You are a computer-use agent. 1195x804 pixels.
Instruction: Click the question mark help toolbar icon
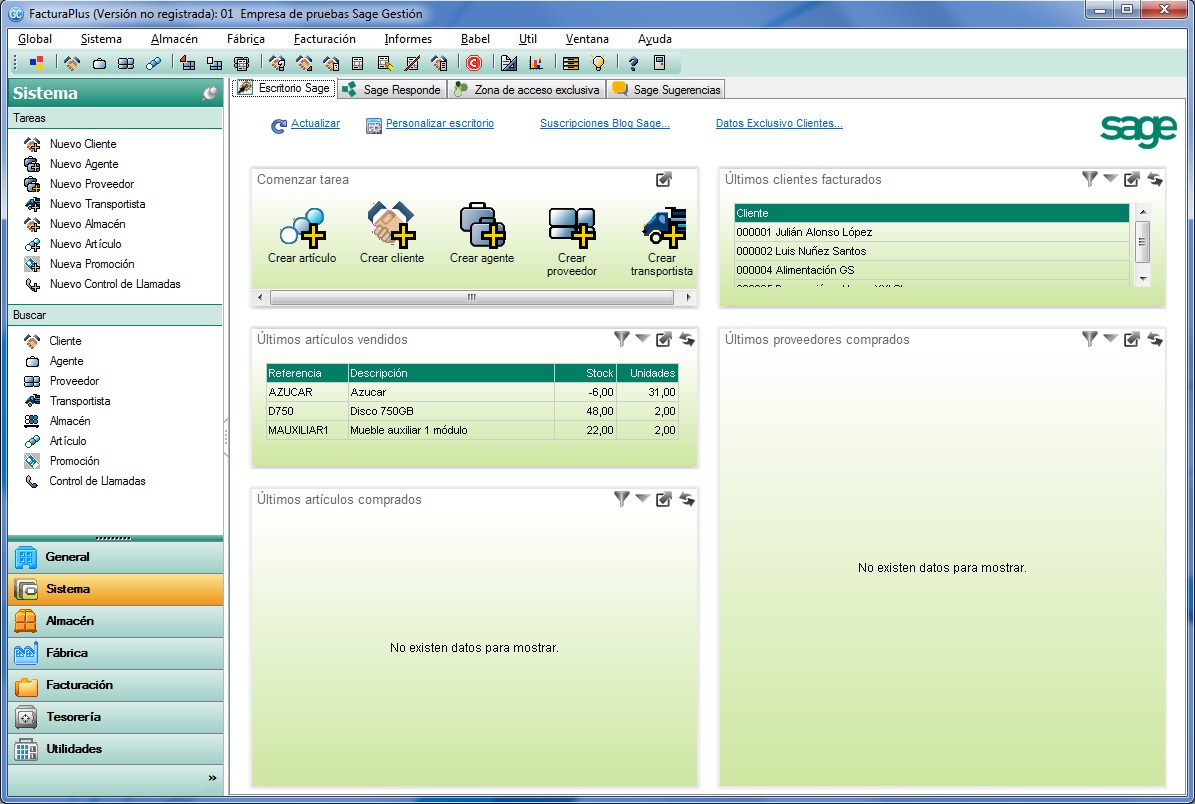(x=633, y=62)
